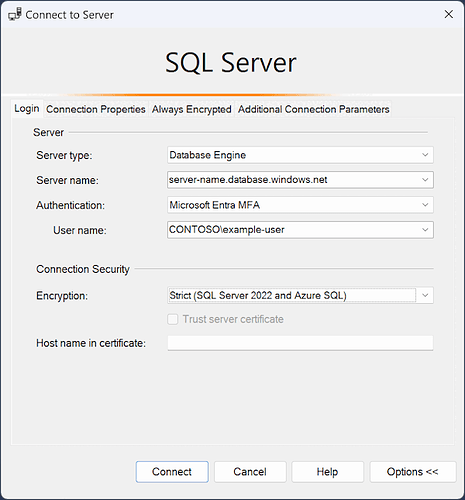Click the Connect to Server title bar icon

click(15, 15)
